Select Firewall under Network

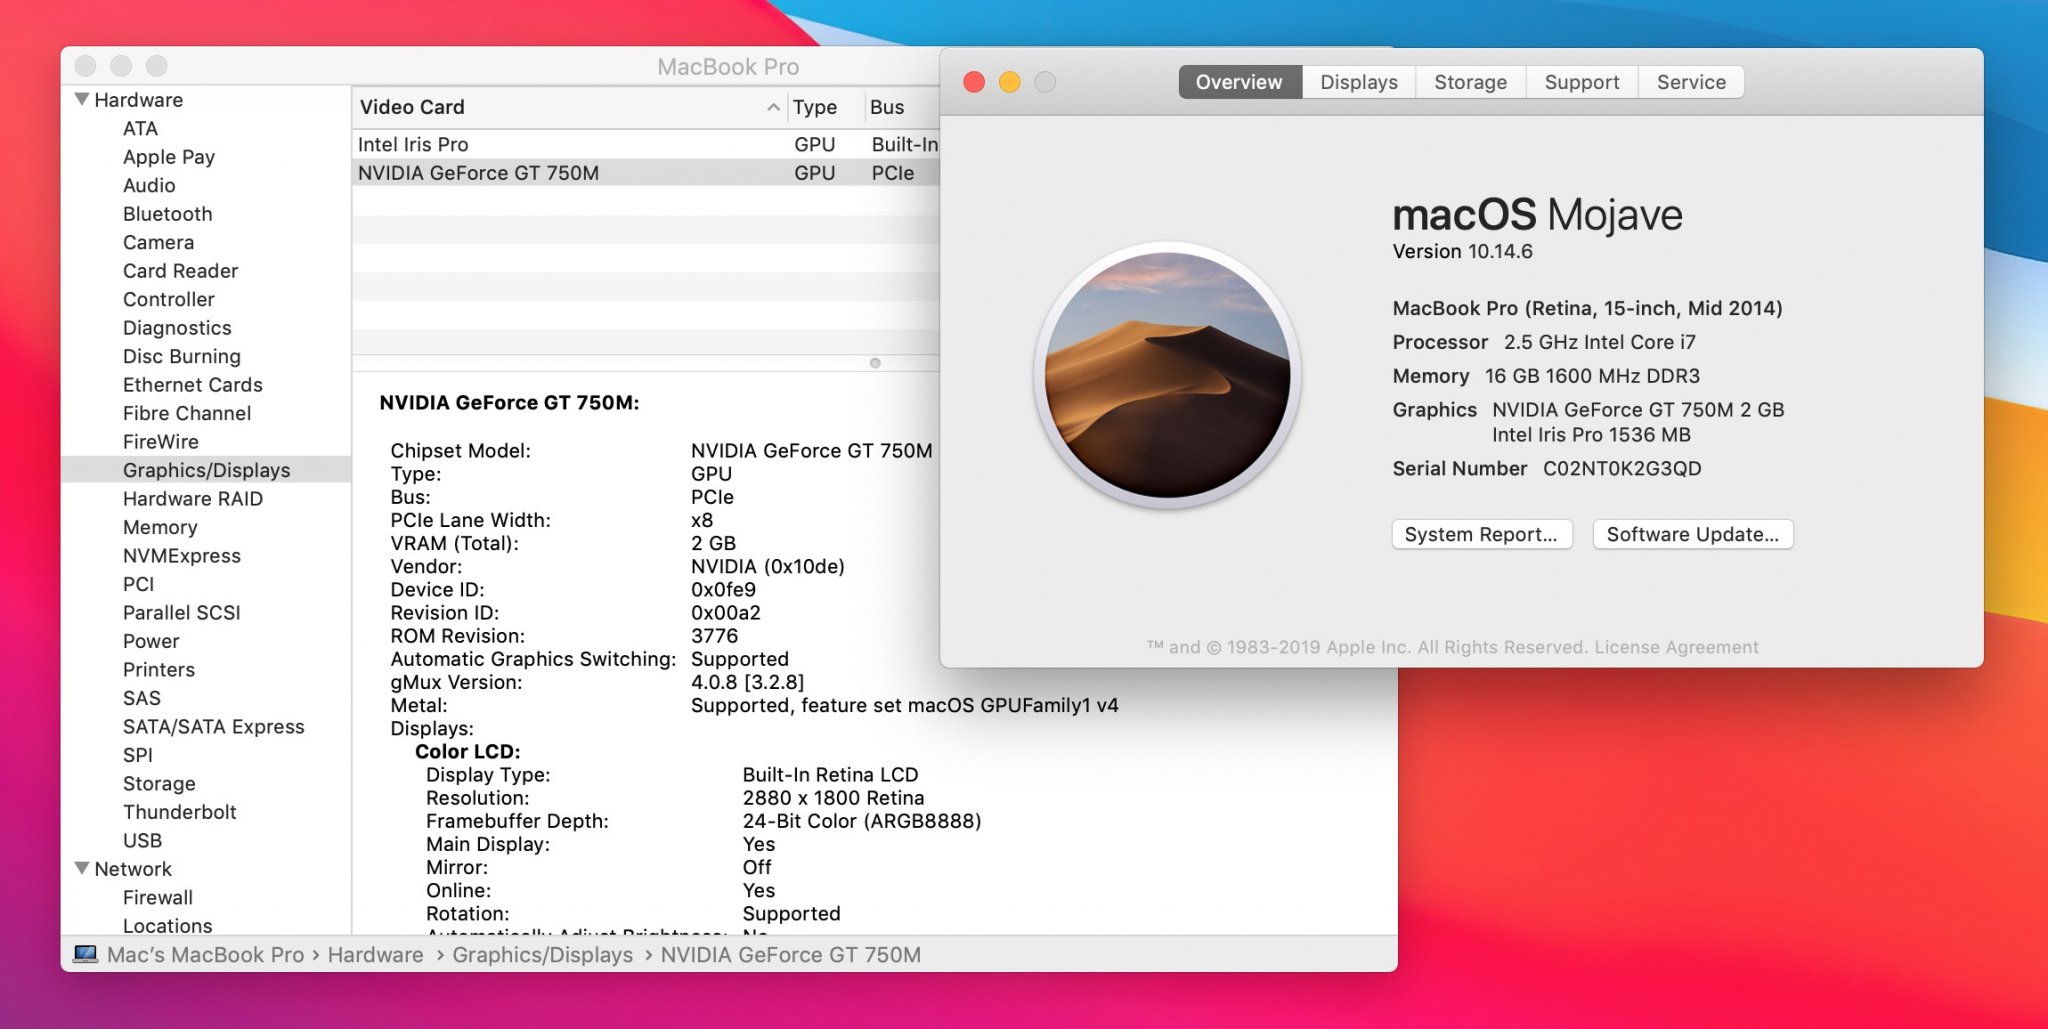pos(157,898)
